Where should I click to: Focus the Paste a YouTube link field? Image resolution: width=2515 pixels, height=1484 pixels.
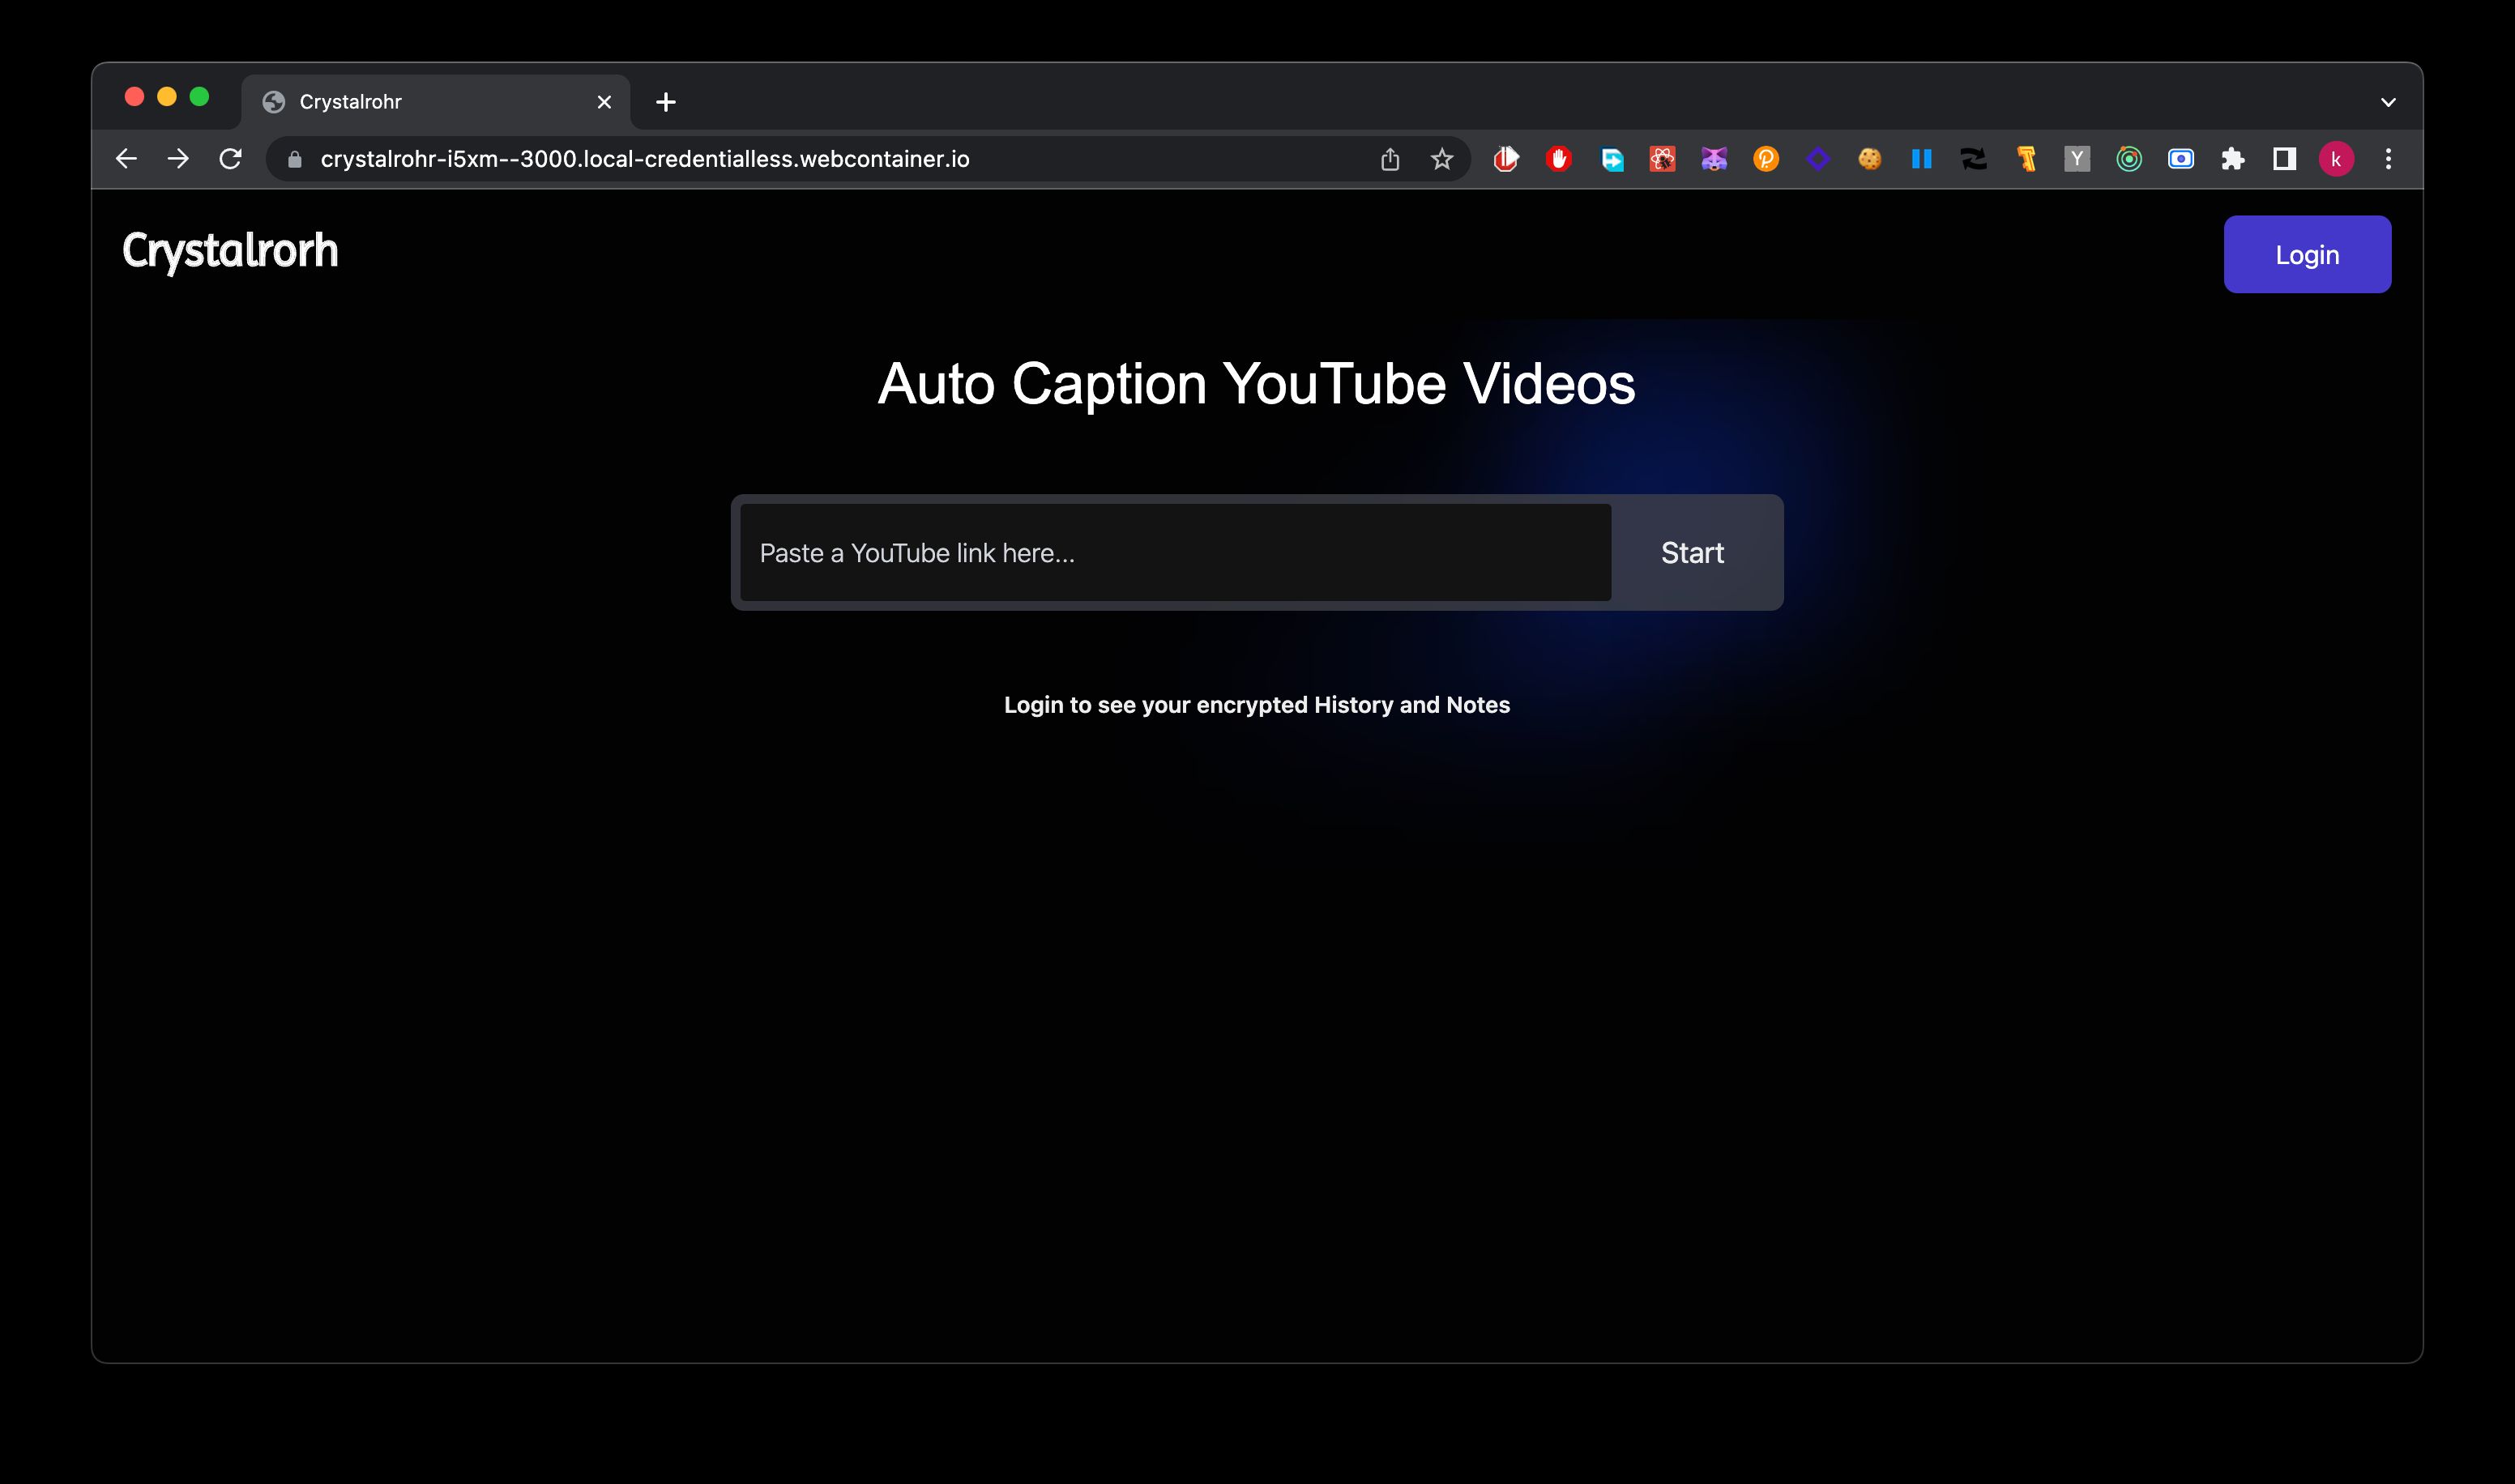pos(1175,553)
